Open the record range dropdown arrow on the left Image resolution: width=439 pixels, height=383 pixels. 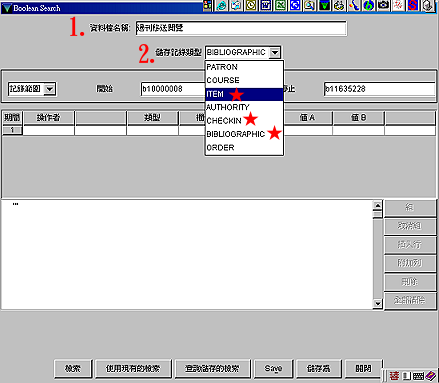50,89
